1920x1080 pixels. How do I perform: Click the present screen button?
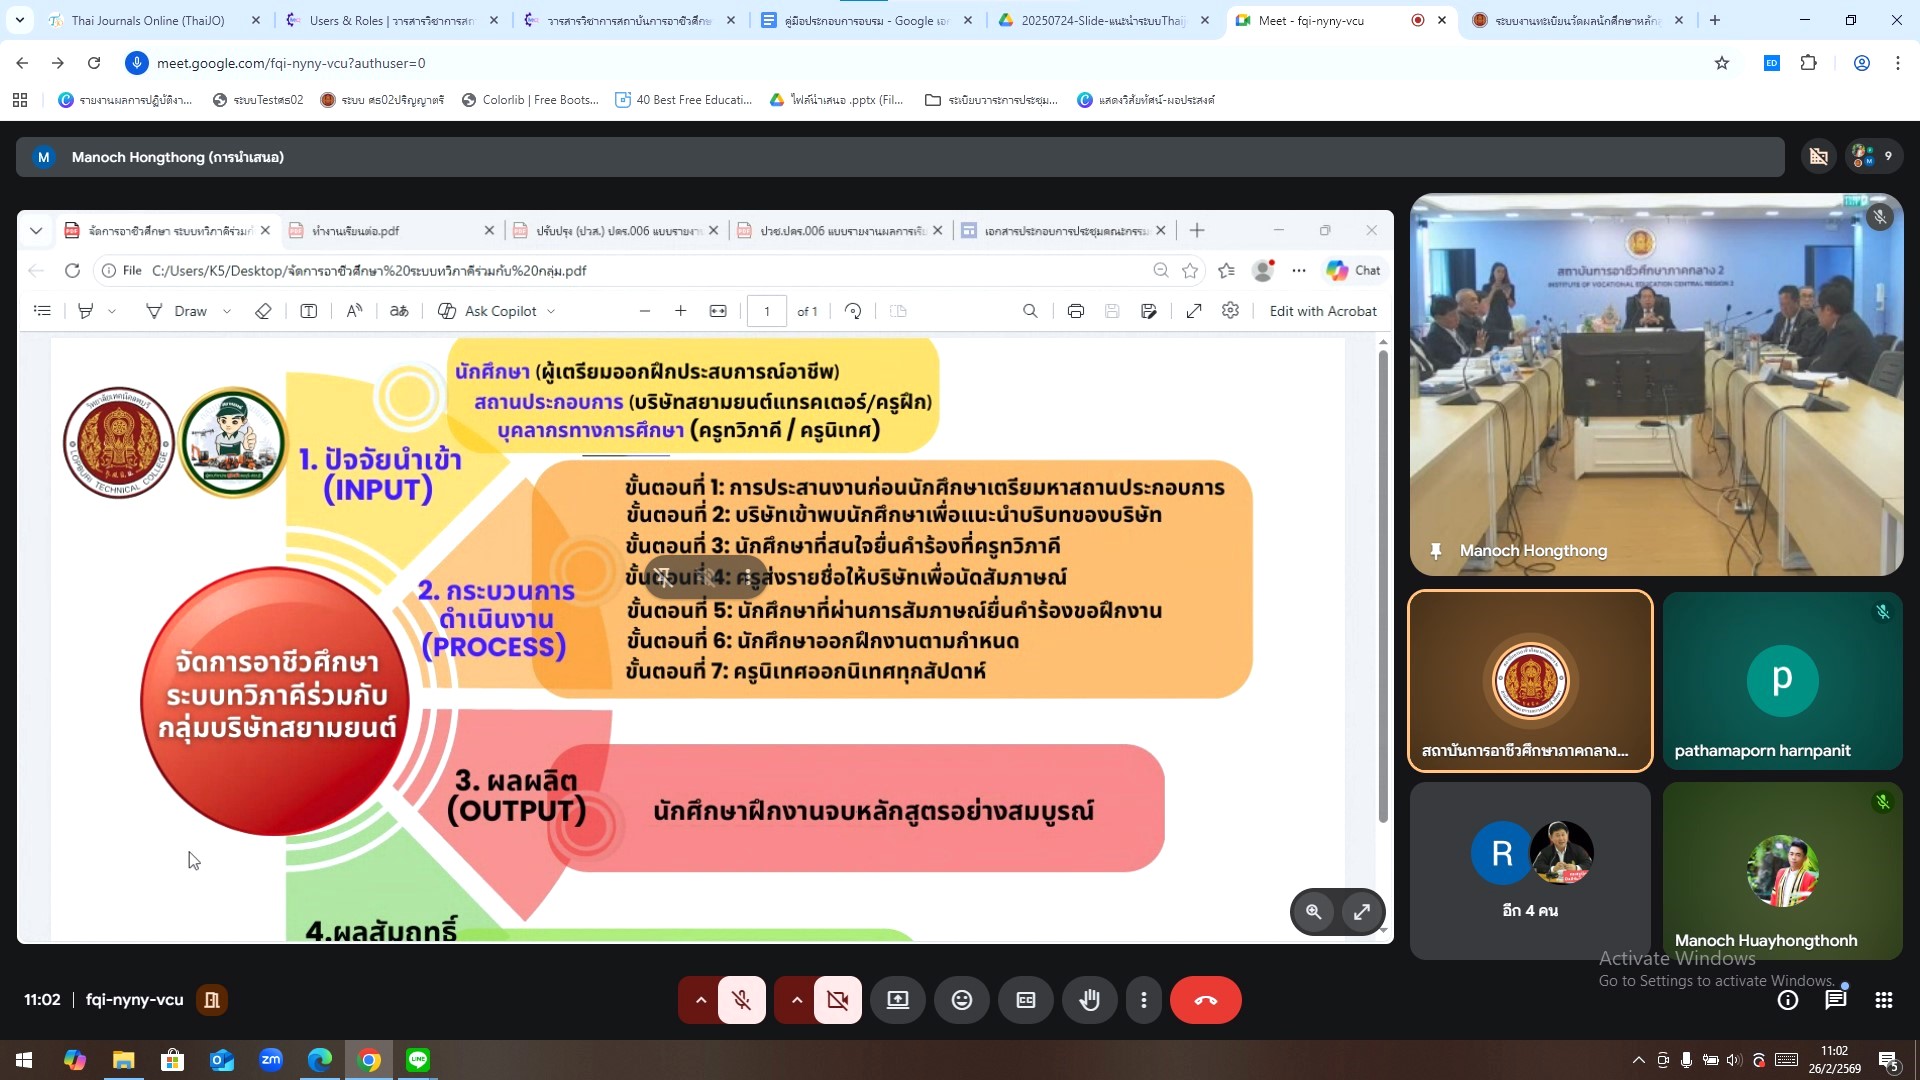[897, 1000]
